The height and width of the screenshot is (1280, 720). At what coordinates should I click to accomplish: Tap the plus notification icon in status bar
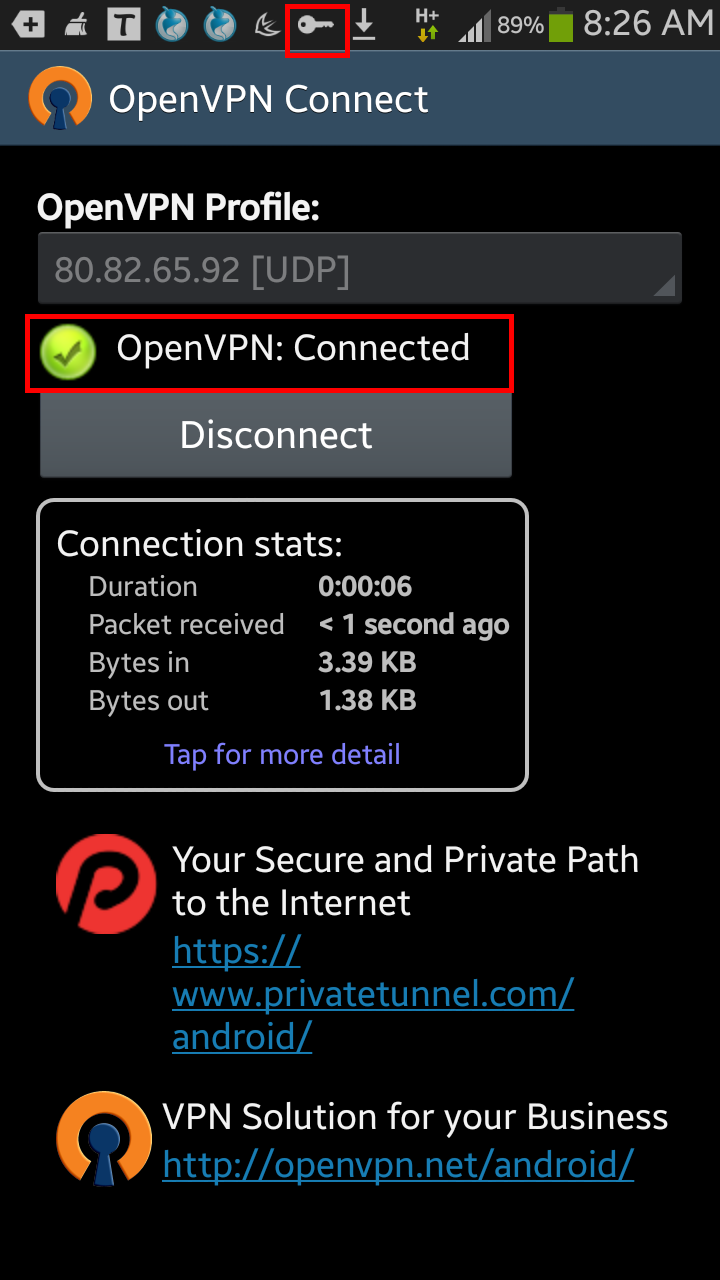click(x=28, y=26)
